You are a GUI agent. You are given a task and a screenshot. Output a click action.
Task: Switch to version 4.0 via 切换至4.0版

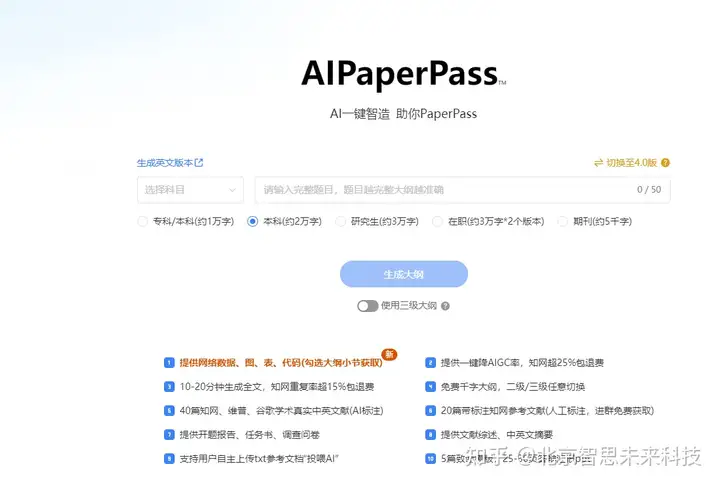631,163
